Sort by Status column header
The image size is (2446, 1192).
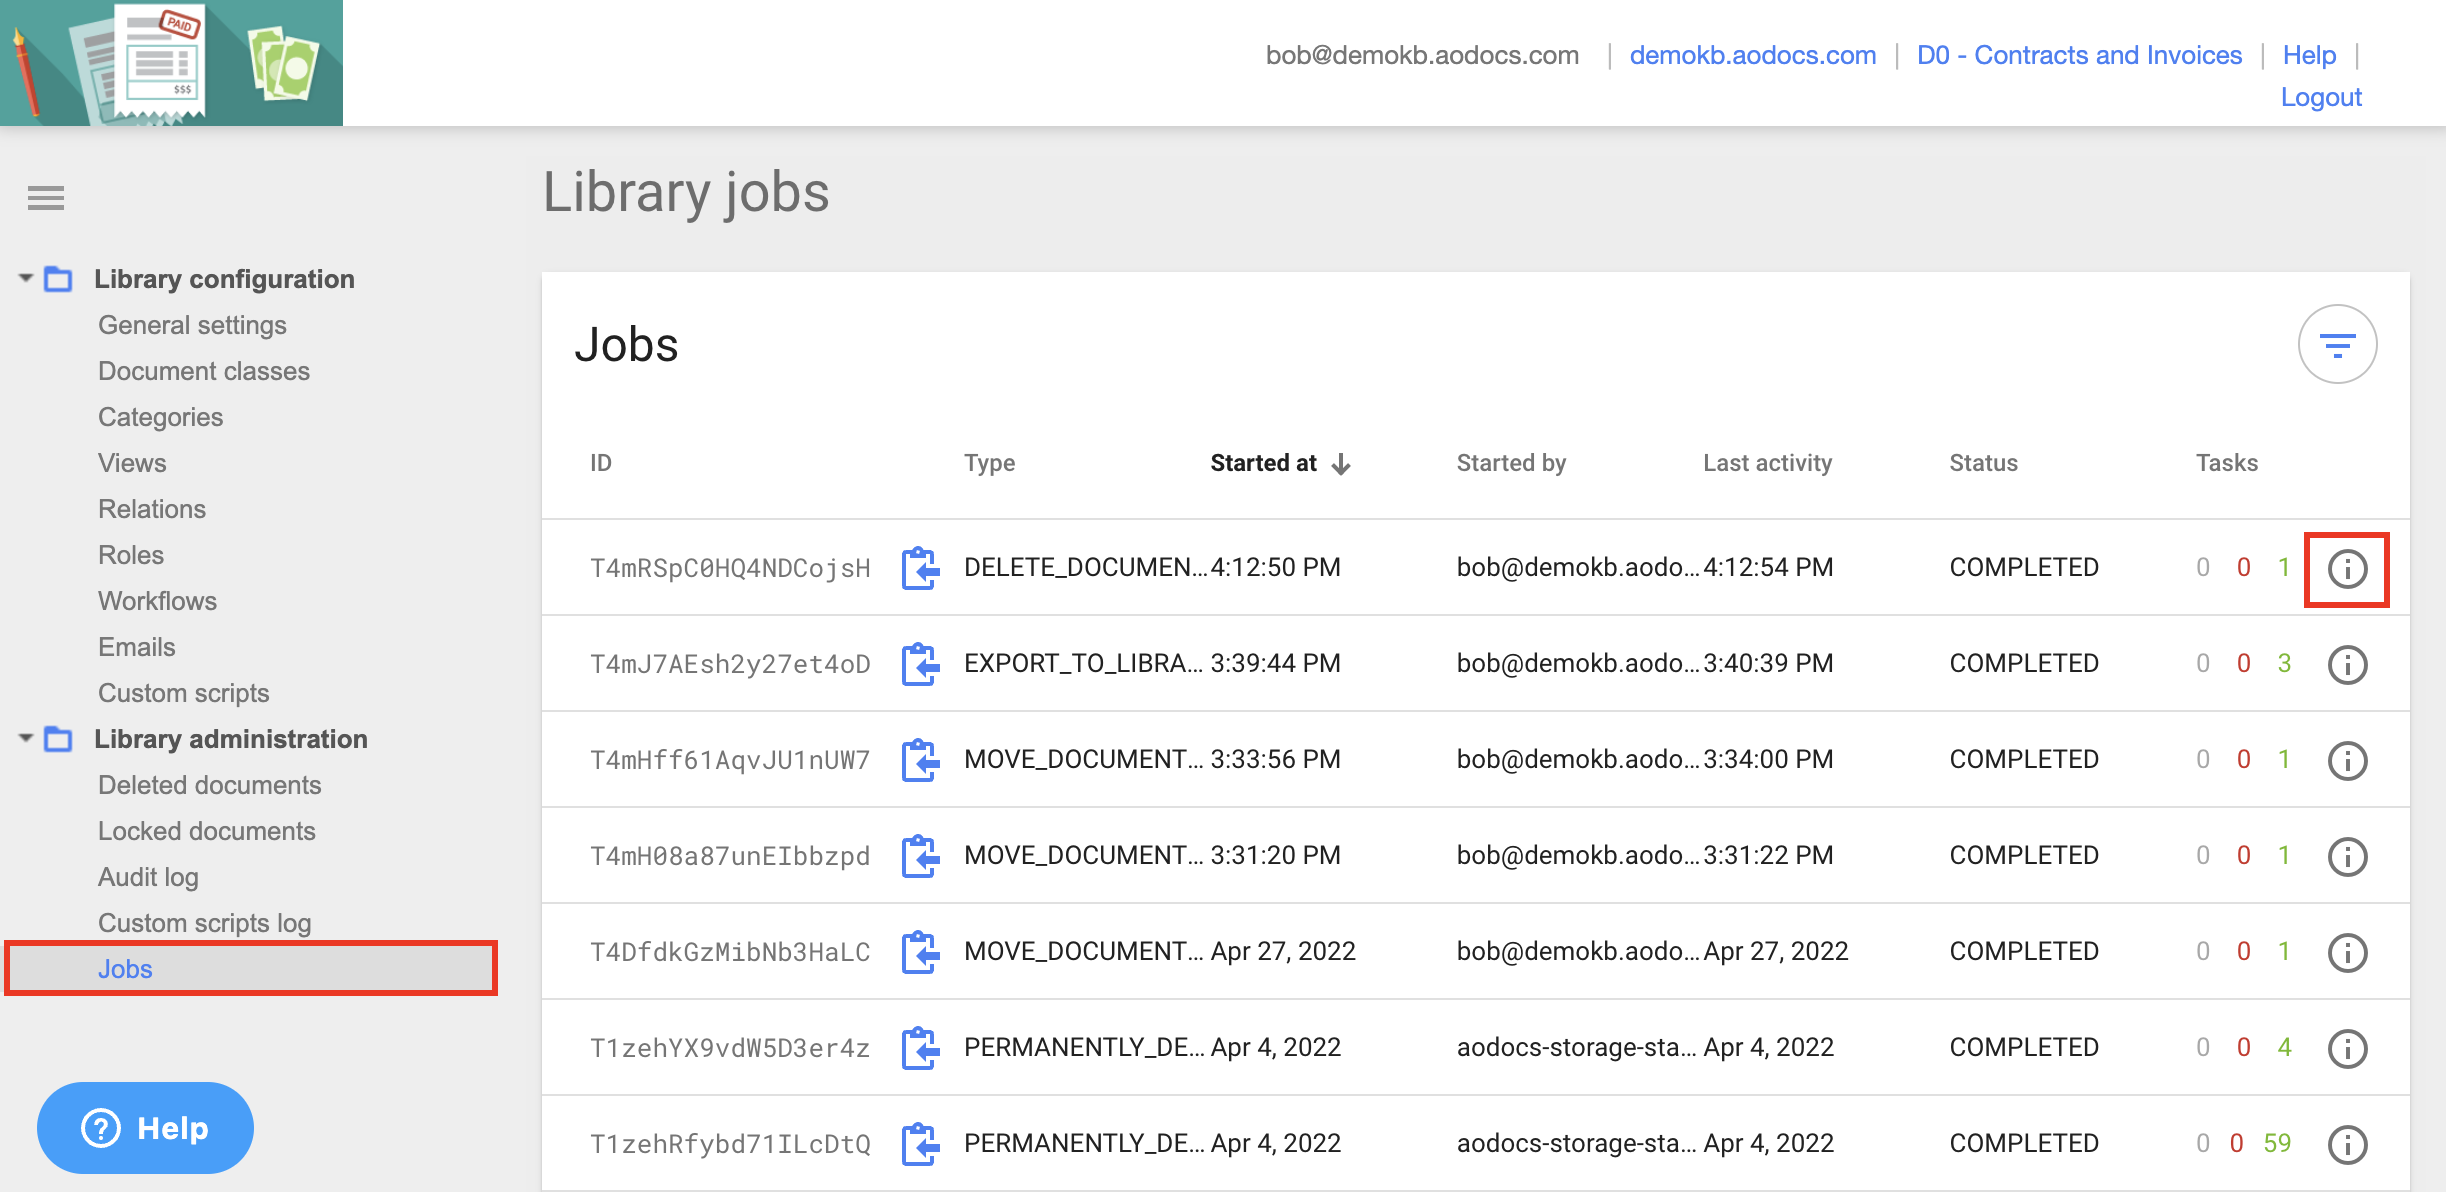pos(1983,463)
